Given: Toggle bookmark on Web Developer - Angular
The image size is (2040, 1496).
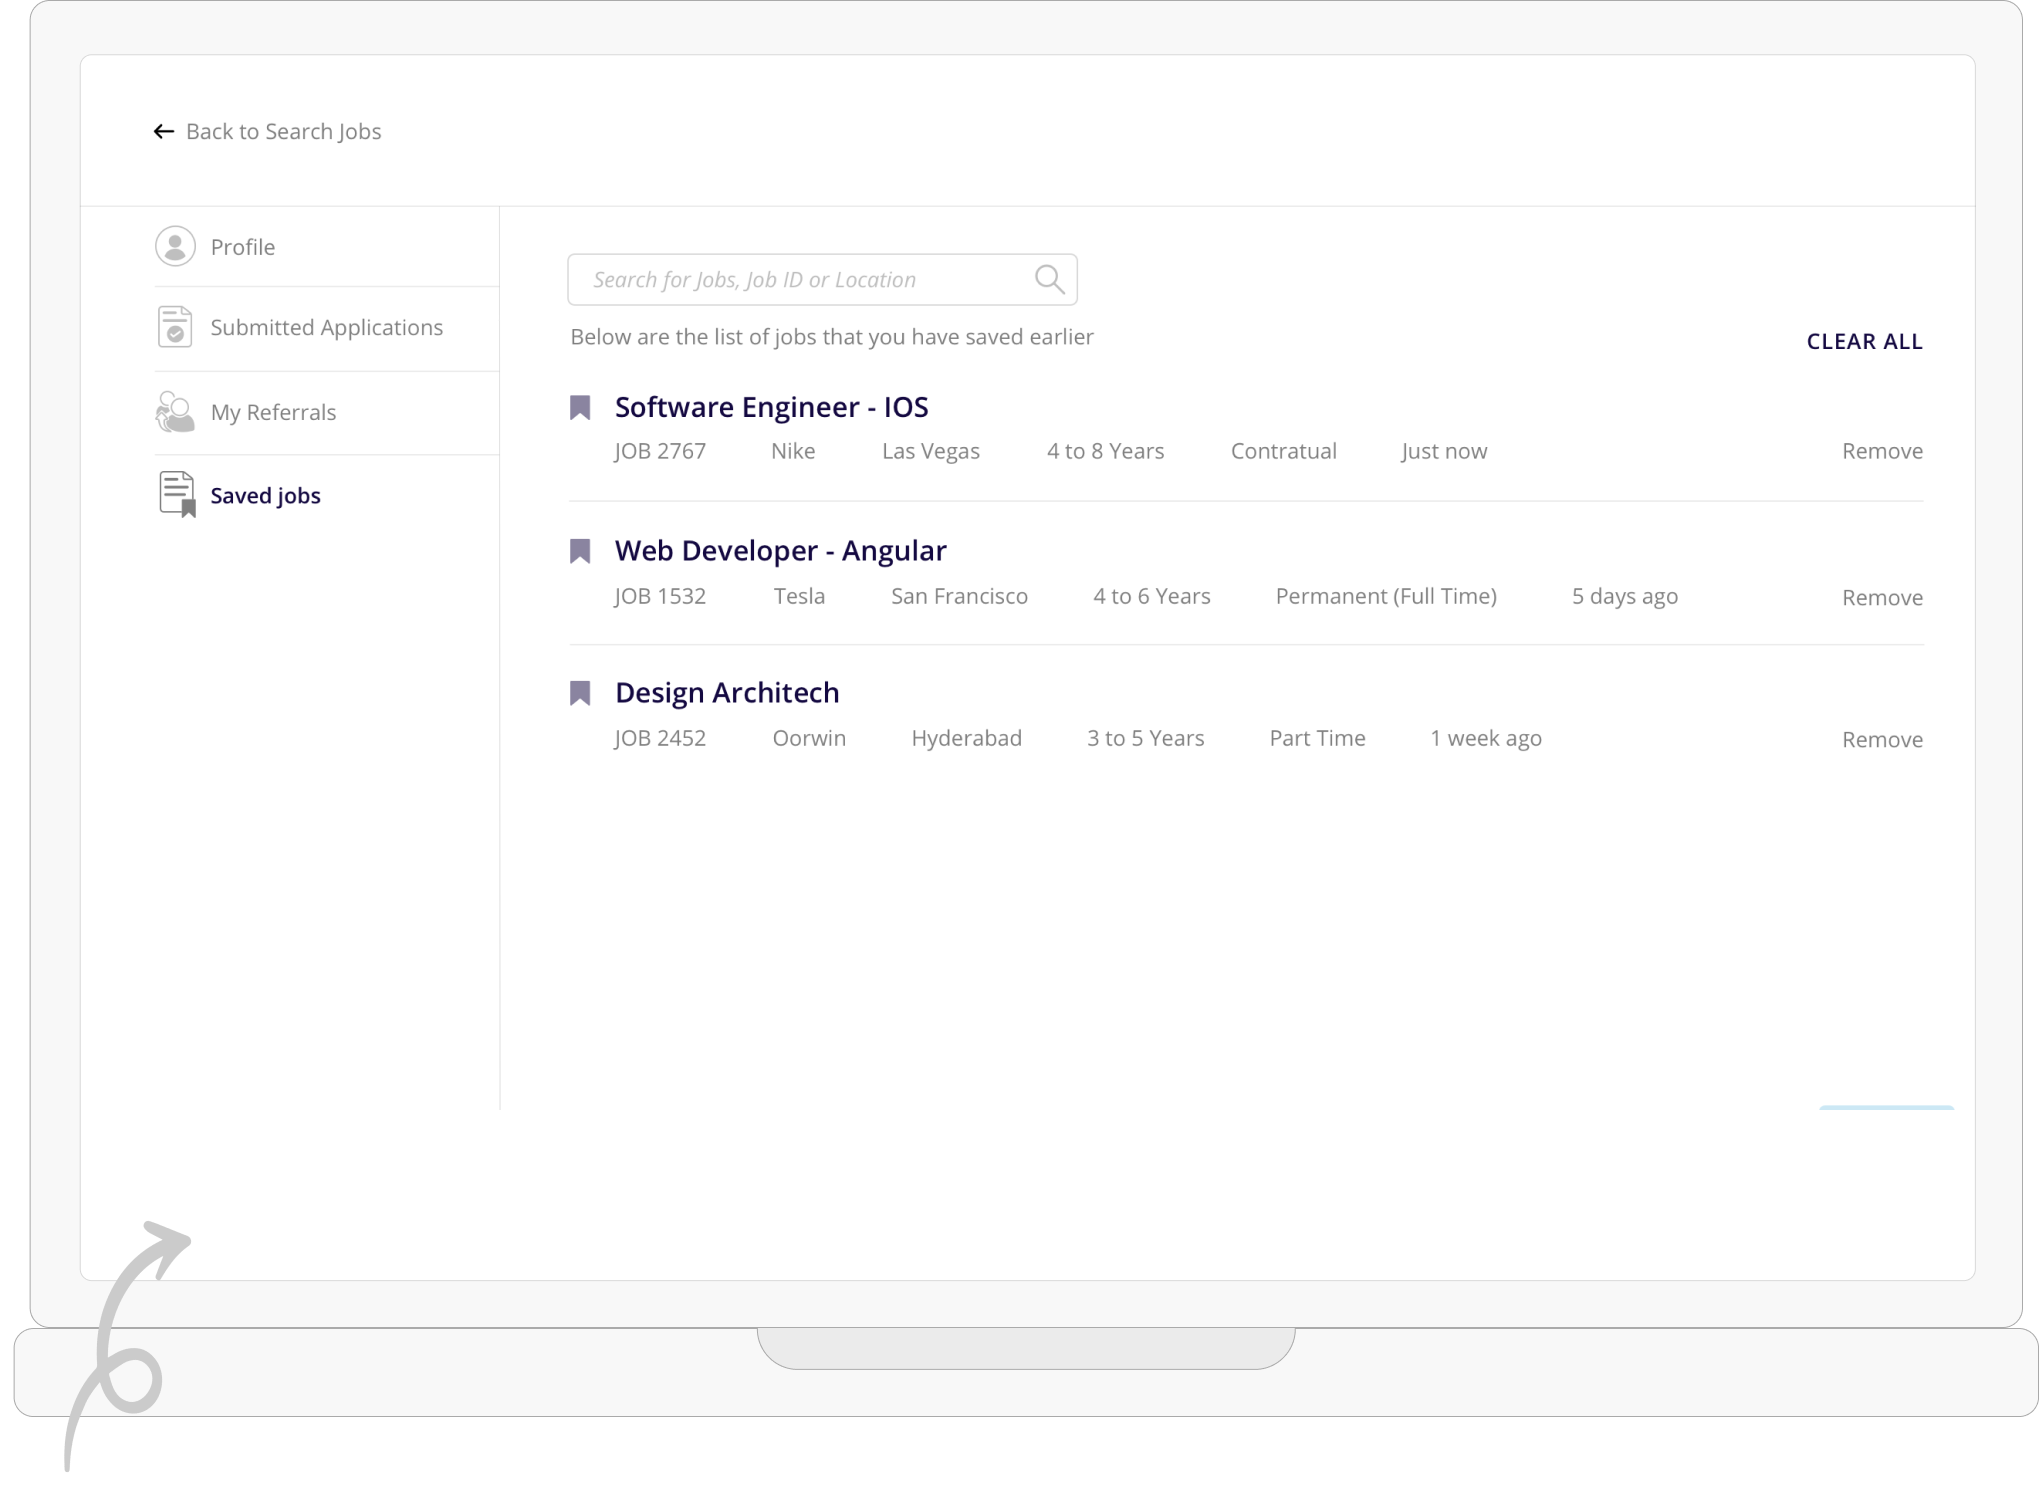Looking at the screenshot, I should tap(580, 551).
